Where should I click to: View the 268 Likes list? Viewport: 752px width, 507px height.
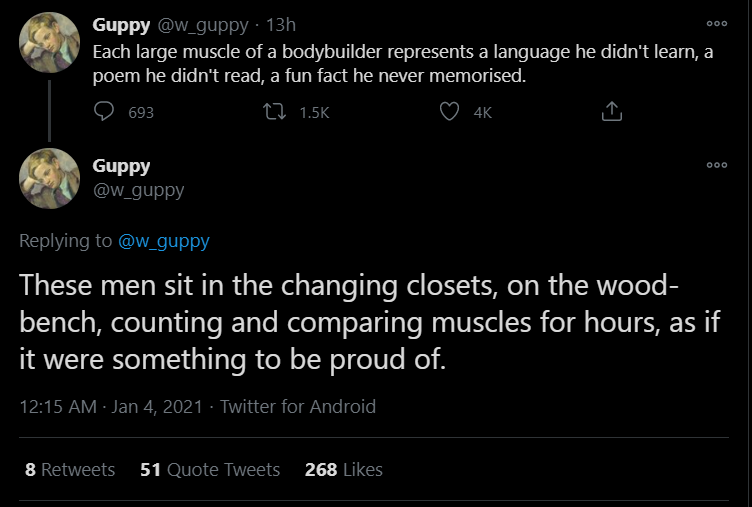pos(343,469)
